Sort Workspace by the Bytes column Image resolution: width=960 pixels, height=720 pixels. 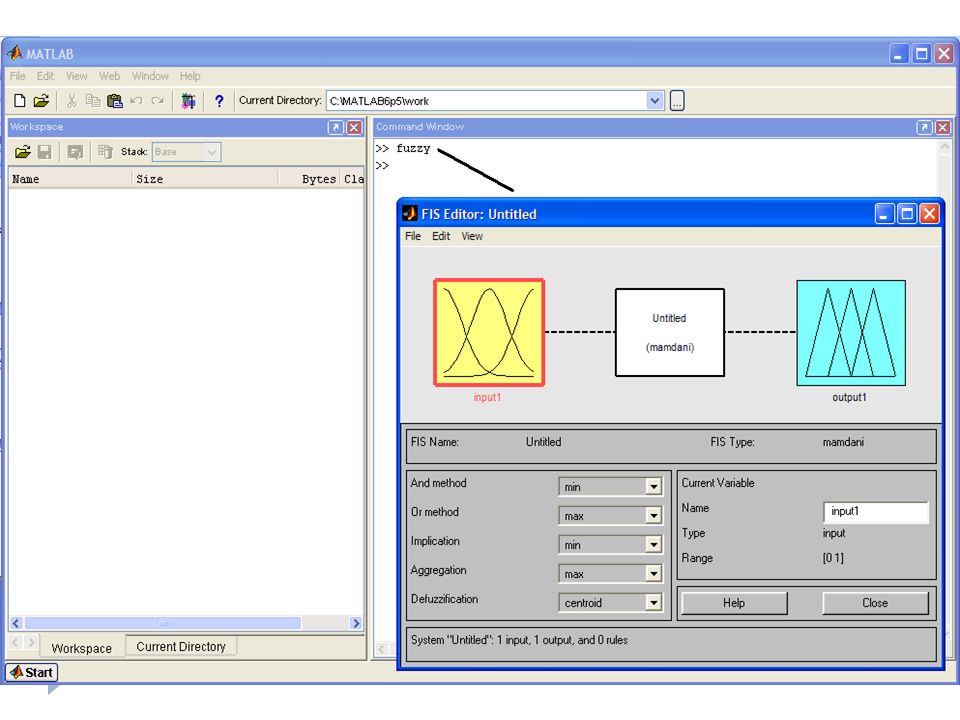308,179
